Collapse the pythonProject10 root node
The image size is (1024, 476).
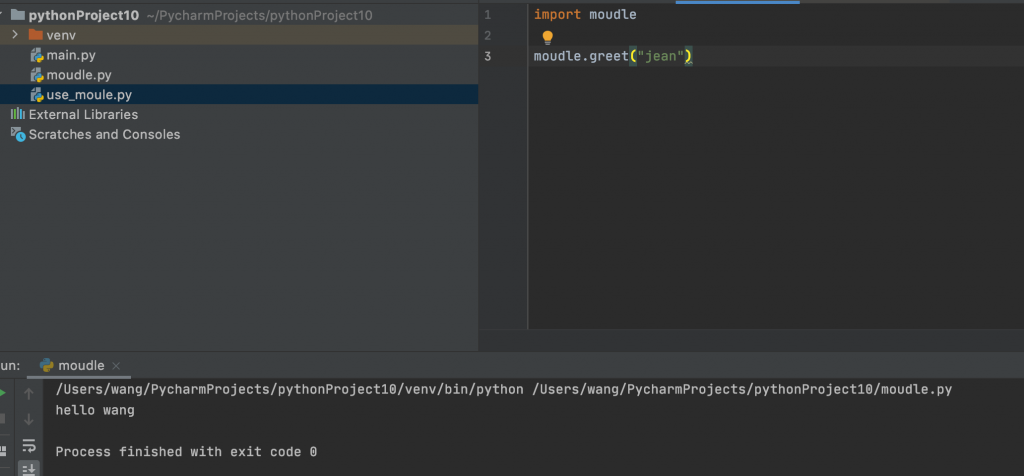tap(1, 15)
